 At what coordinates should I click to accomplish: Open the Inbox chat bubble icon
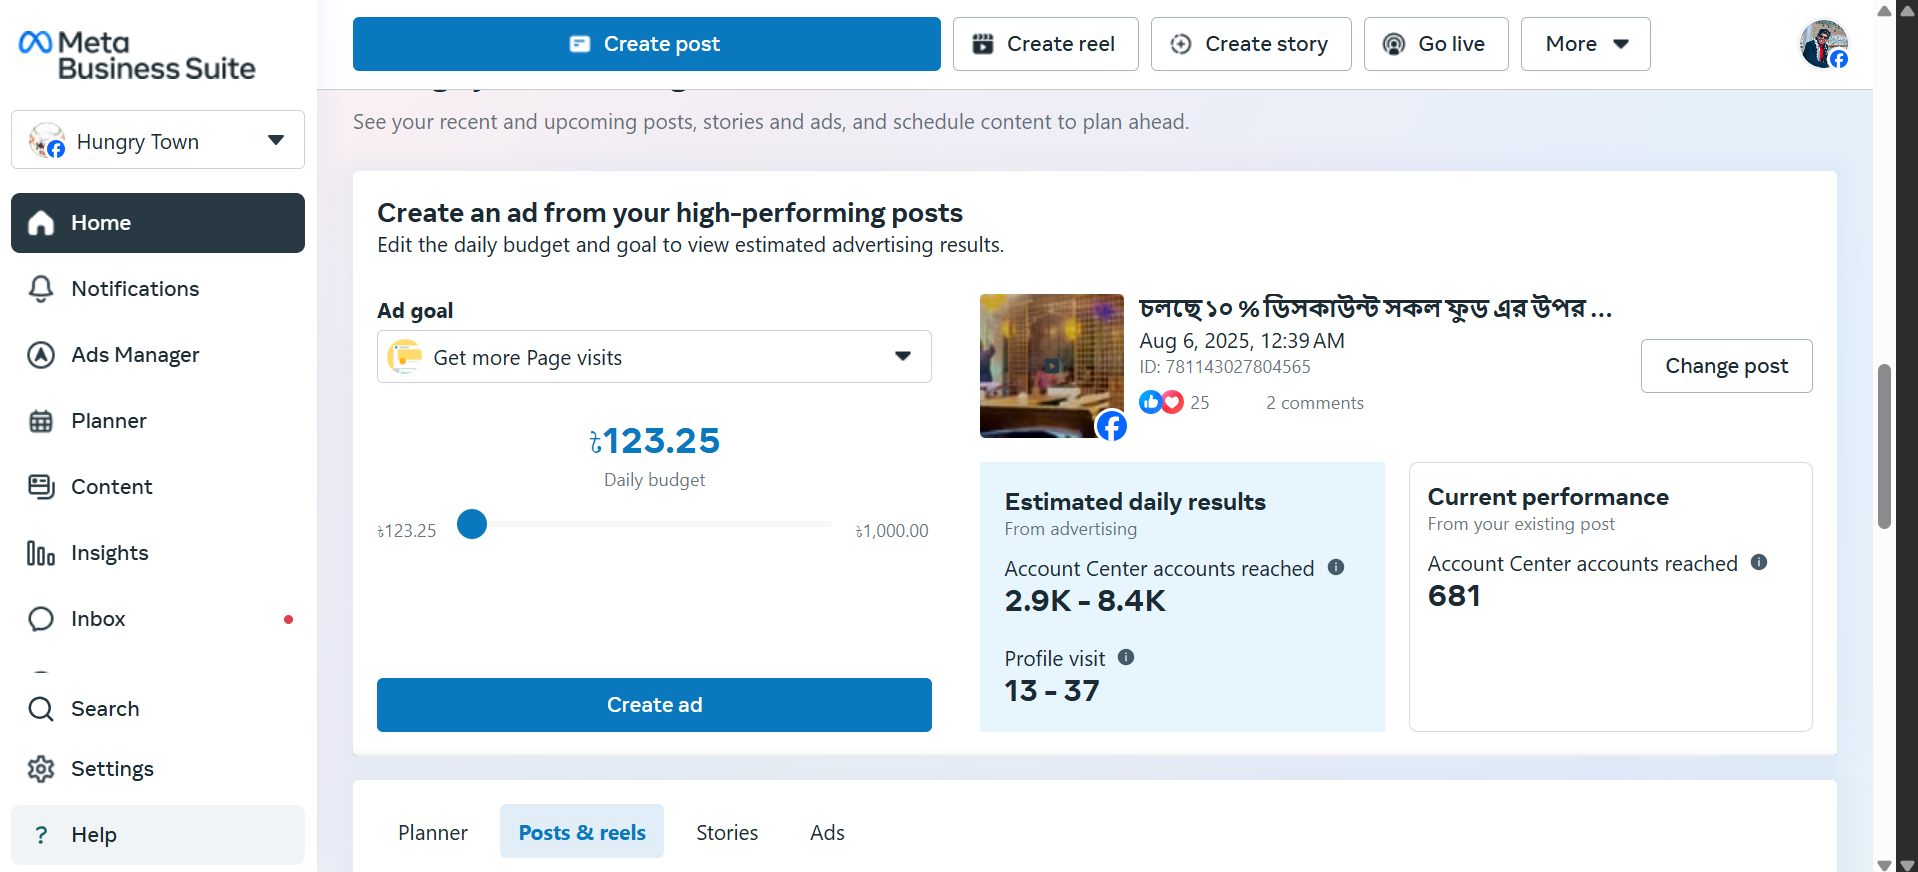coord(41,619)
